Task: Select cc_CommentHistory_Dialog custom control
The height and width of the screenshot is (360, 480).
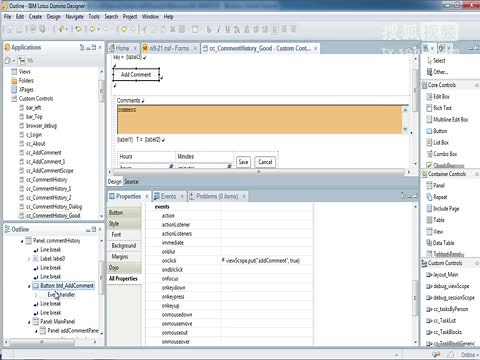Action: (54, 207)
